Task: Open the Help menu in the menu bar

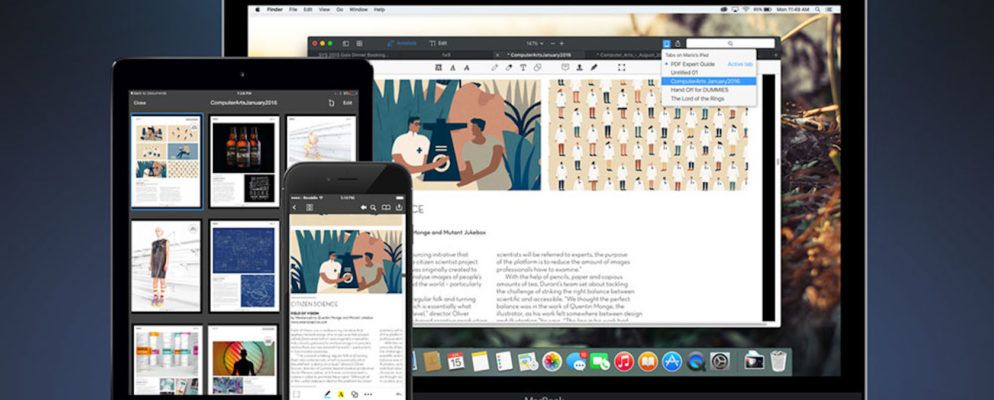Action: point(379,10)
